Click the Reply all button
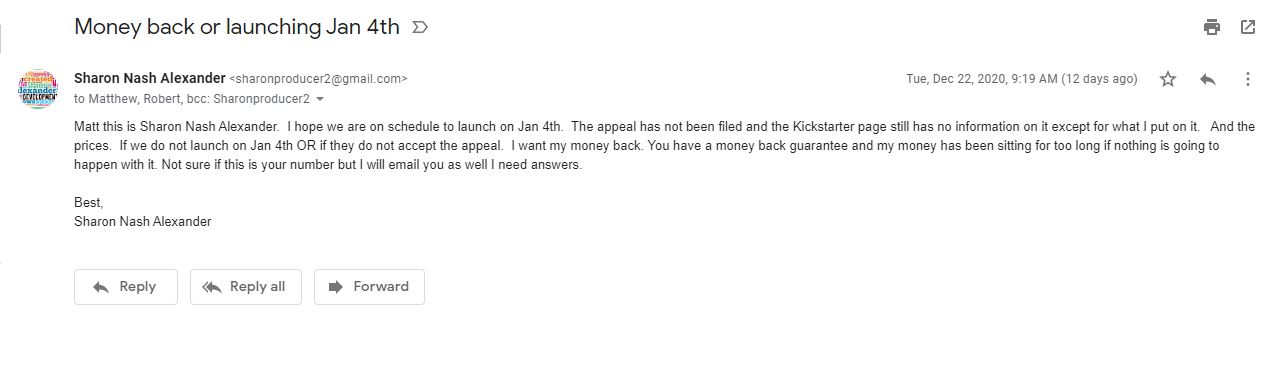1273x373 pixels. point(246,287)
